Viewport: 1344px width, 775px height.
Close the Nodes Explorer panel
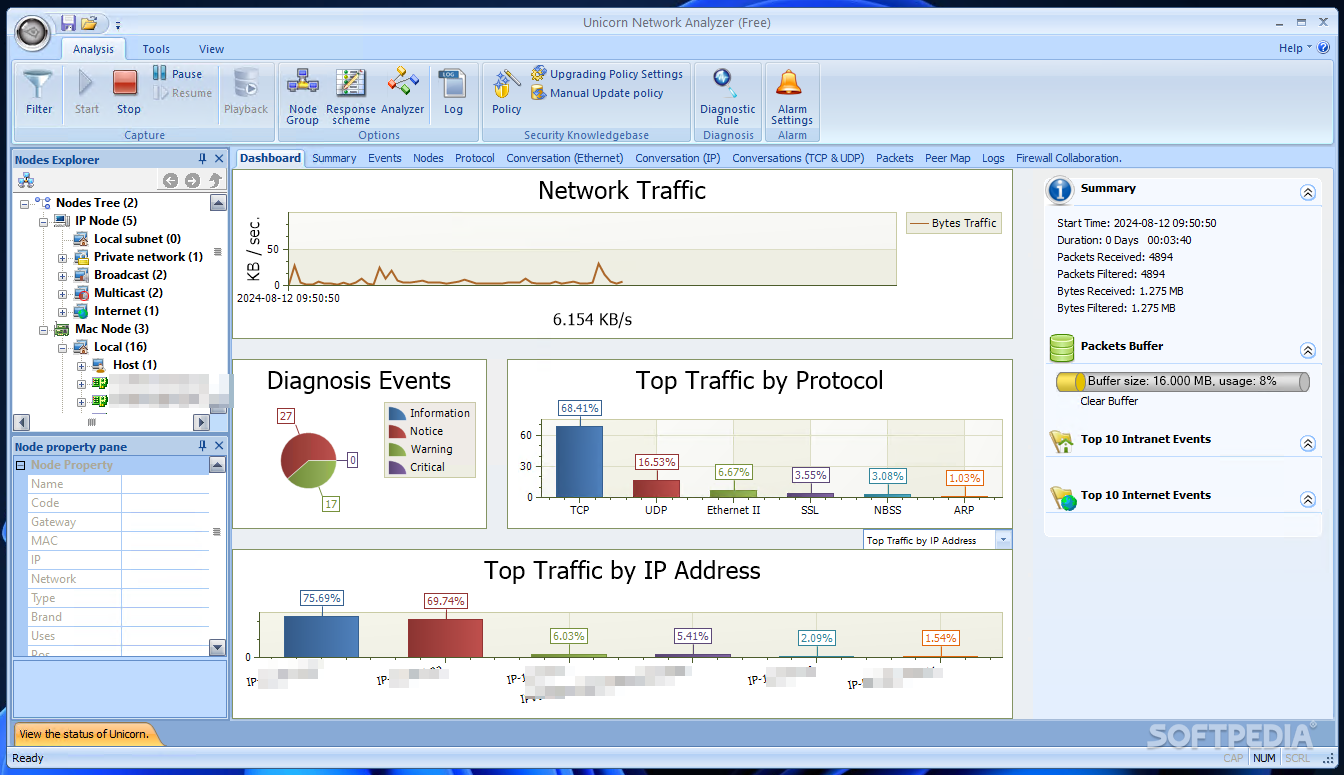click(219, 159)
